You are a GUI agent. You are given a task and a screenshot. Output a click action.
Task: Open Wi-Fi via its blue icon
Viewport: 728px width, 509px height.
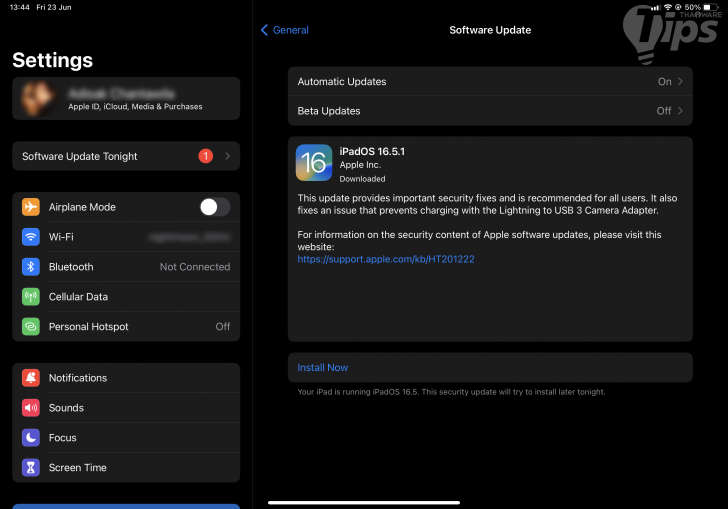point(31,237)
